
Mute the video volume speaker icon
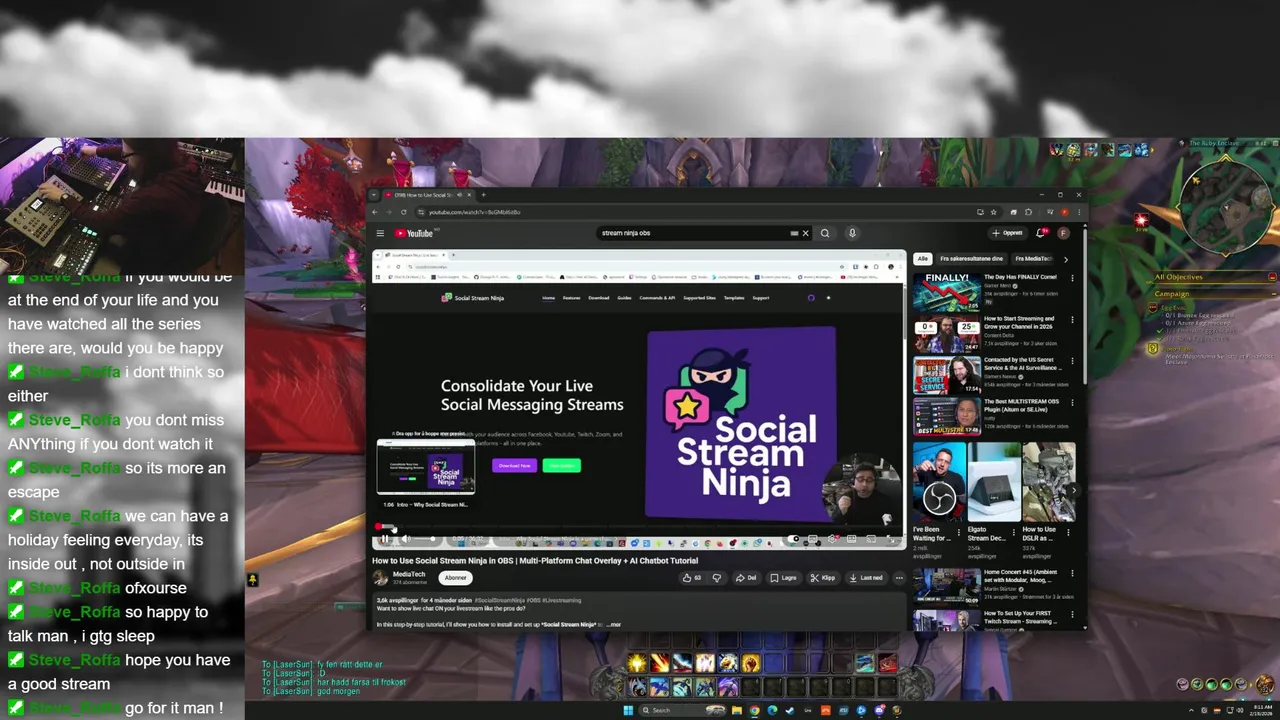click(407, 539)
